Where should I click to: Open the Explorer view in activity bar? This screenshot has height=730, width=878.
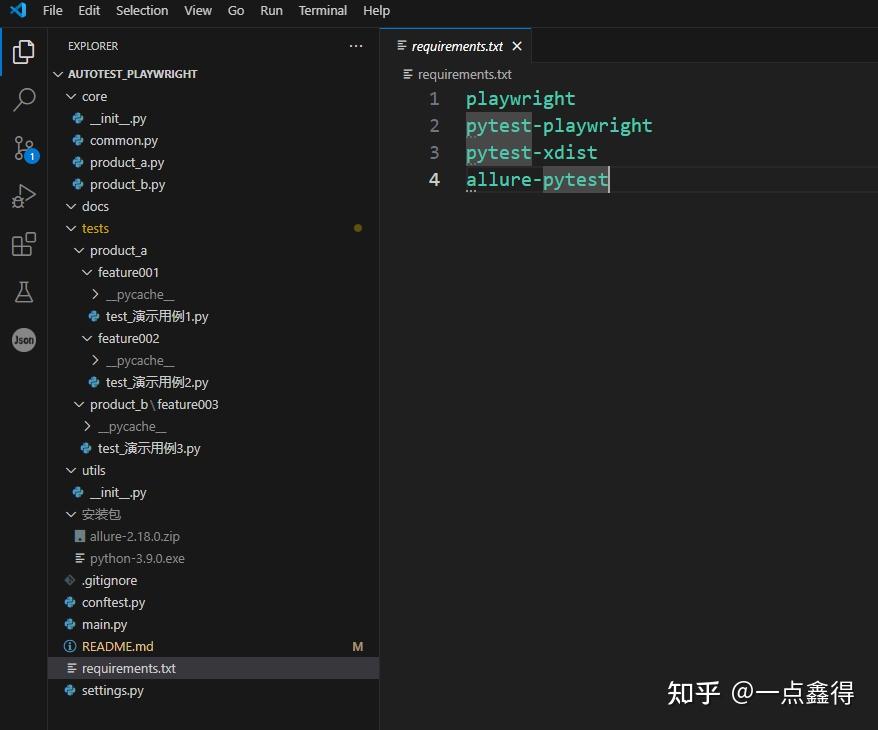coord(24,52)
